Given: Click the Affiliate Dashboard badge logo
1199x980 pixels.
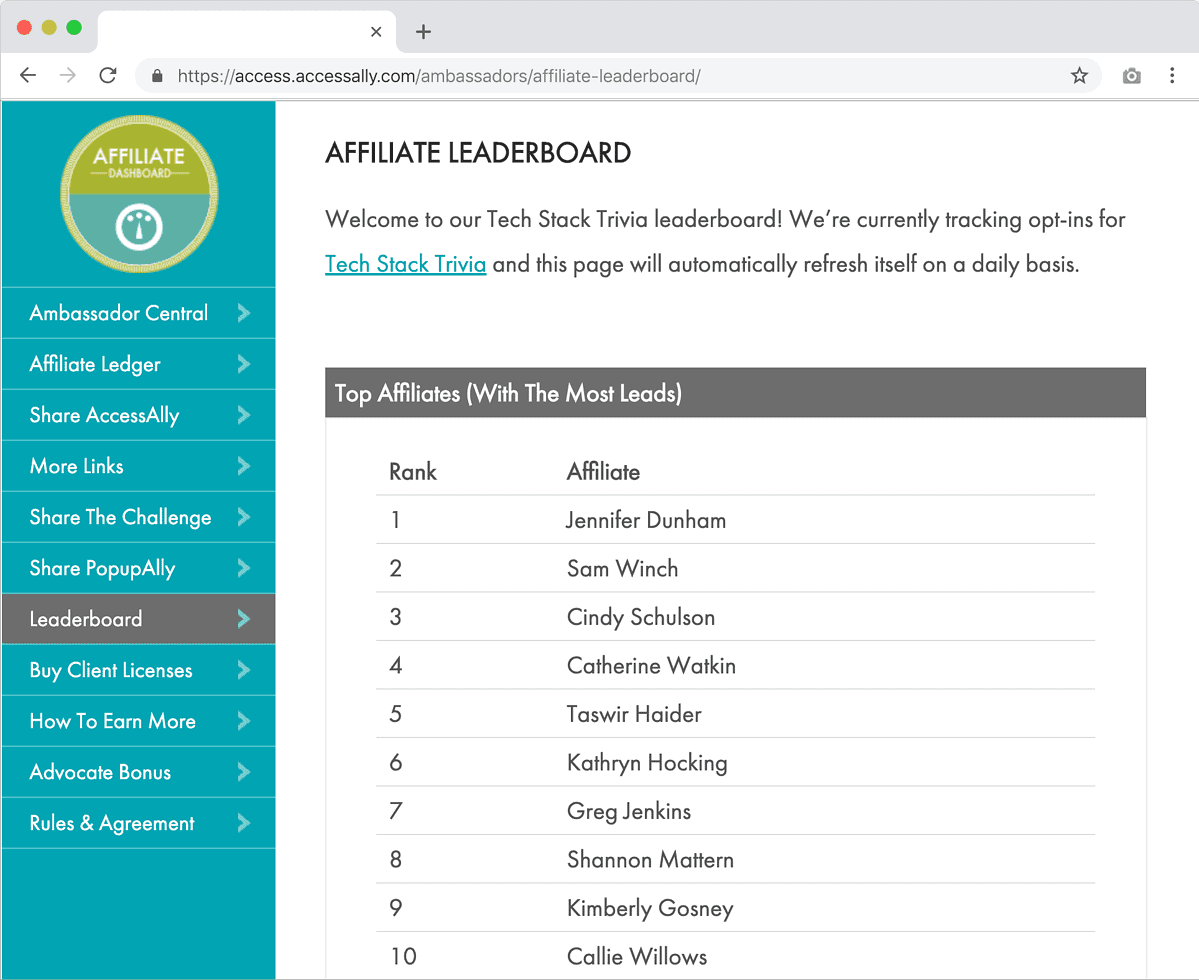Looking at the screenshot, I should tap(138, 192).
